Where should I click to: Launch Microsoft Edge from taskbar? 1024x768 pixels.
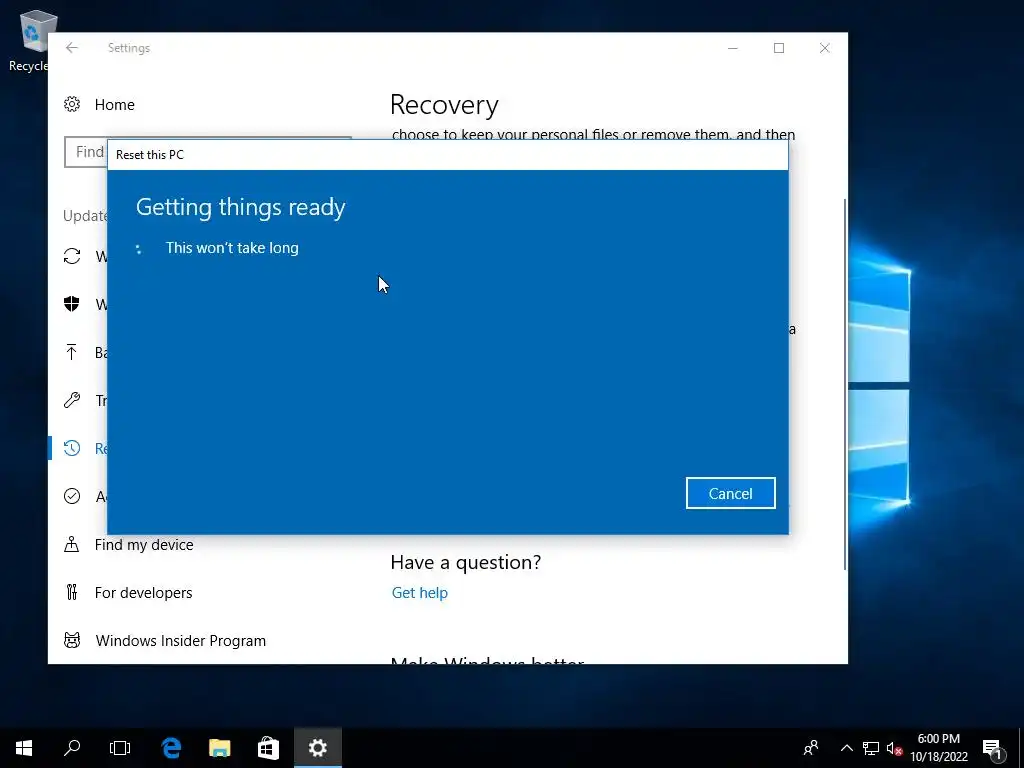[x=171, y=748]
